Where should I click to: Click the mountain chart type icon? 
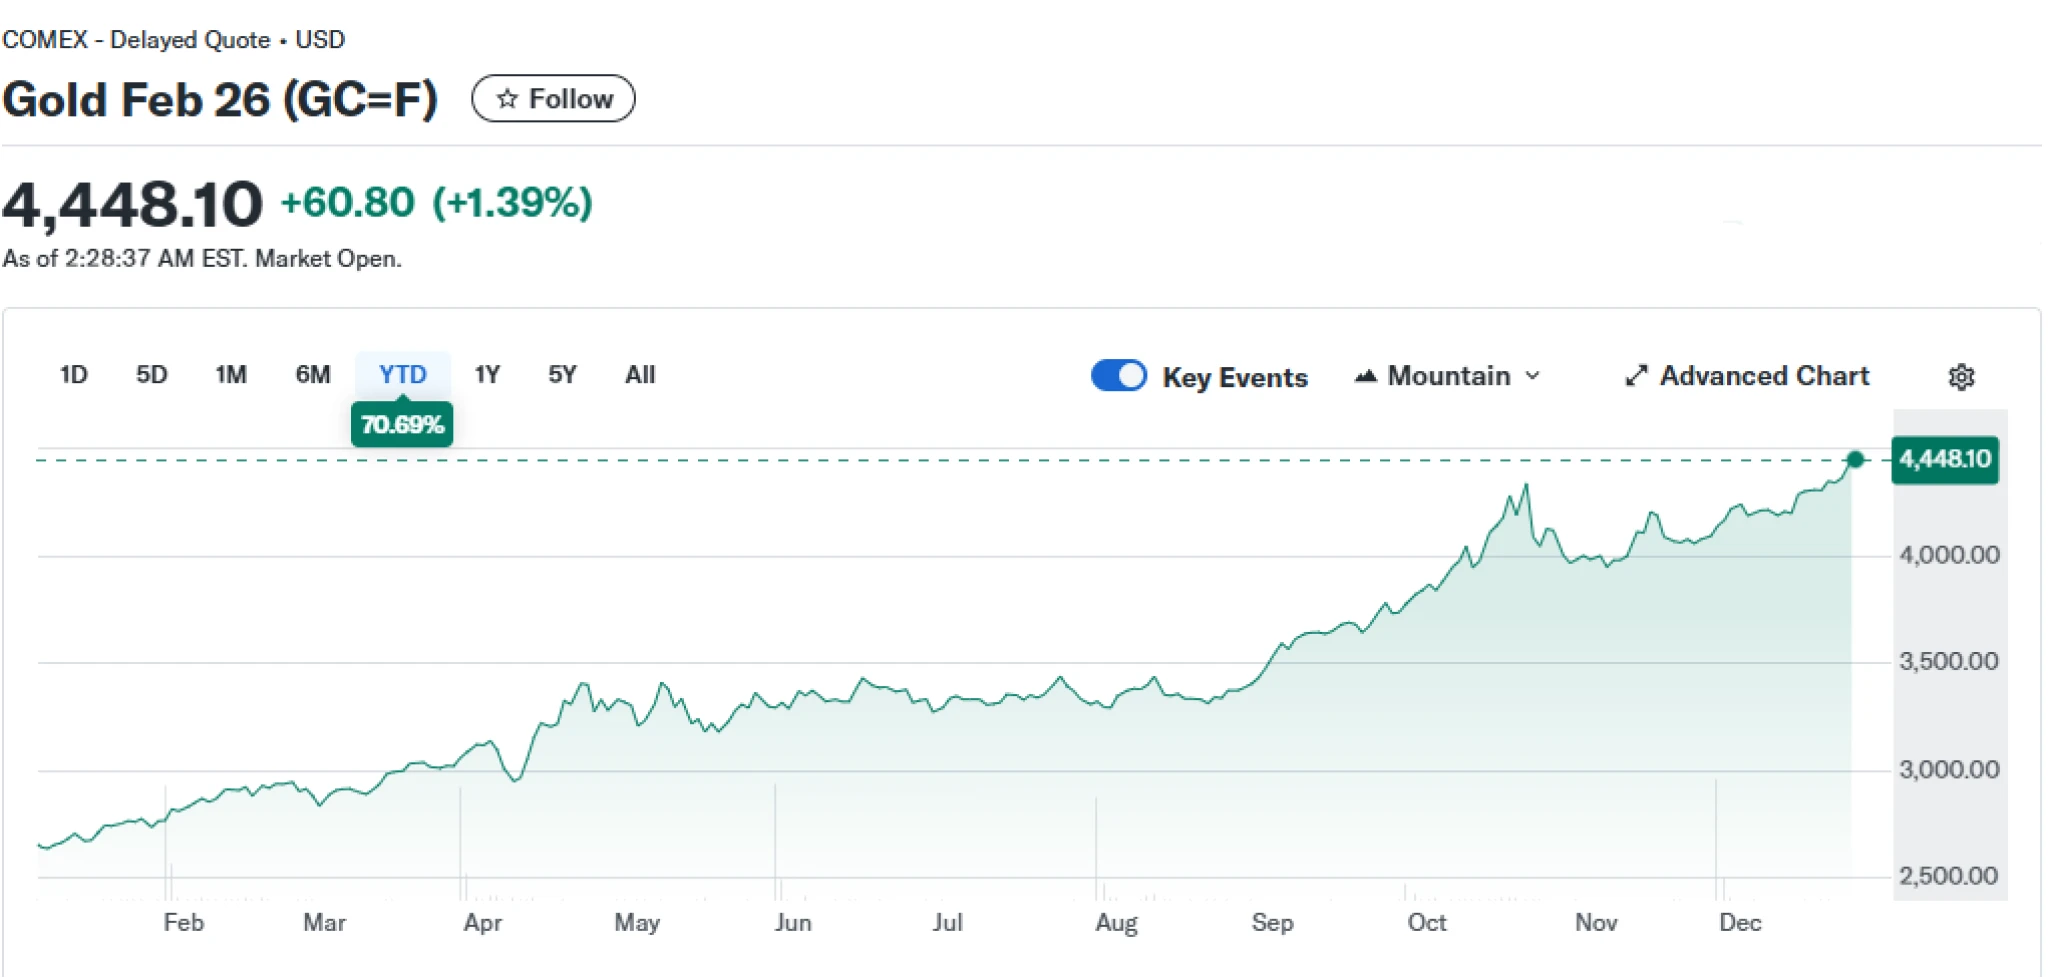pos(1366,376)
